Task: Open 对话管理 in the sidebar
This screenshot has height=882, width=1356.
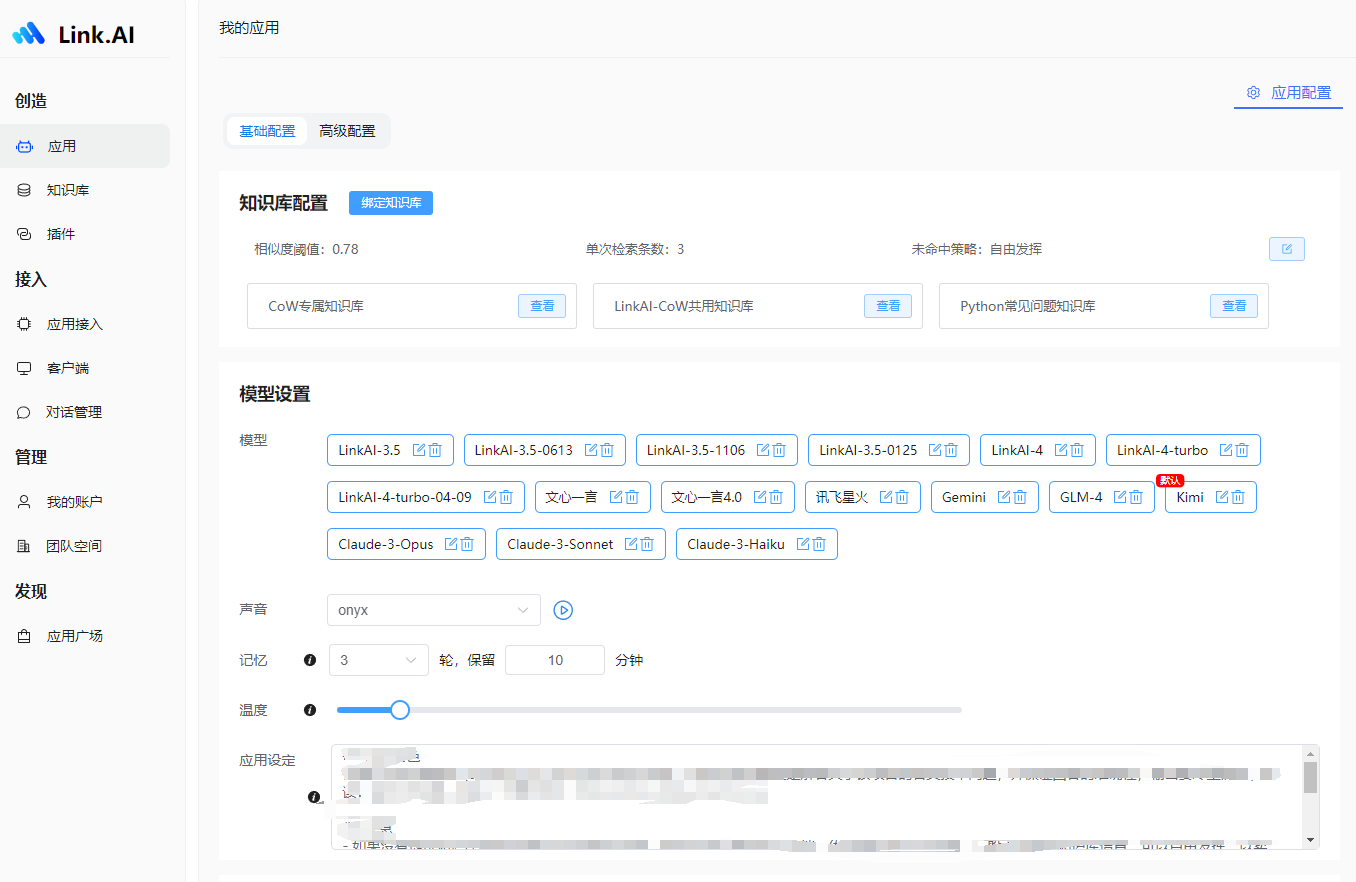Action: point(85,412)
